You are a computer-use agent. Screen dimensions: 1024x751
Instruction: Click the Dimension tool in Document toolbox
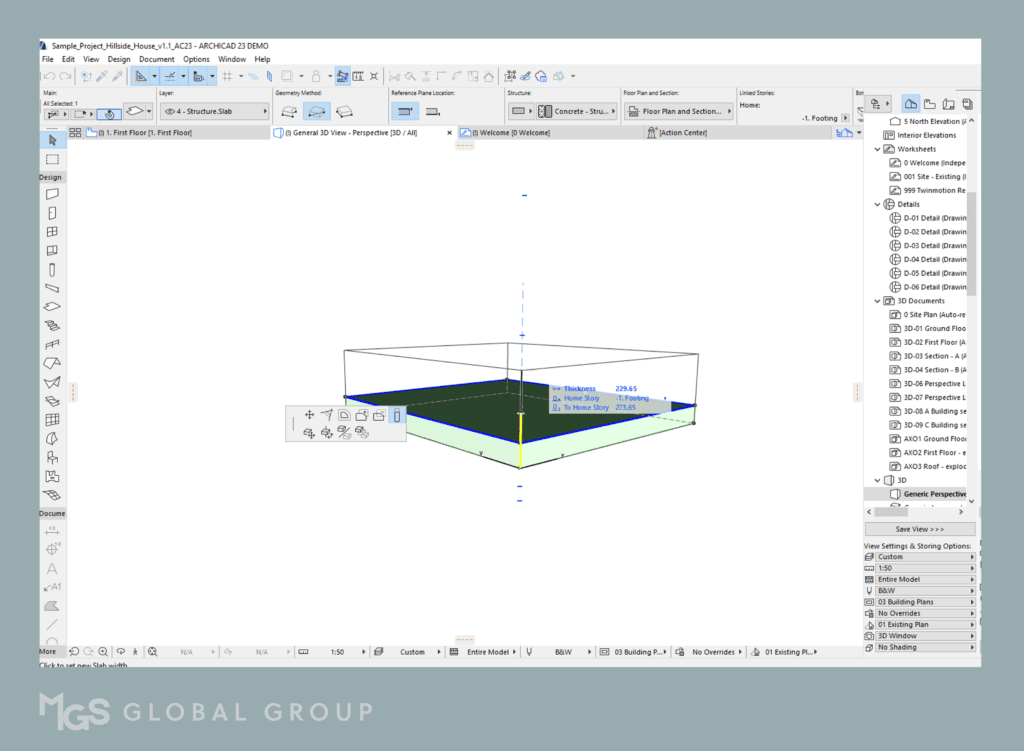(52, 530)
